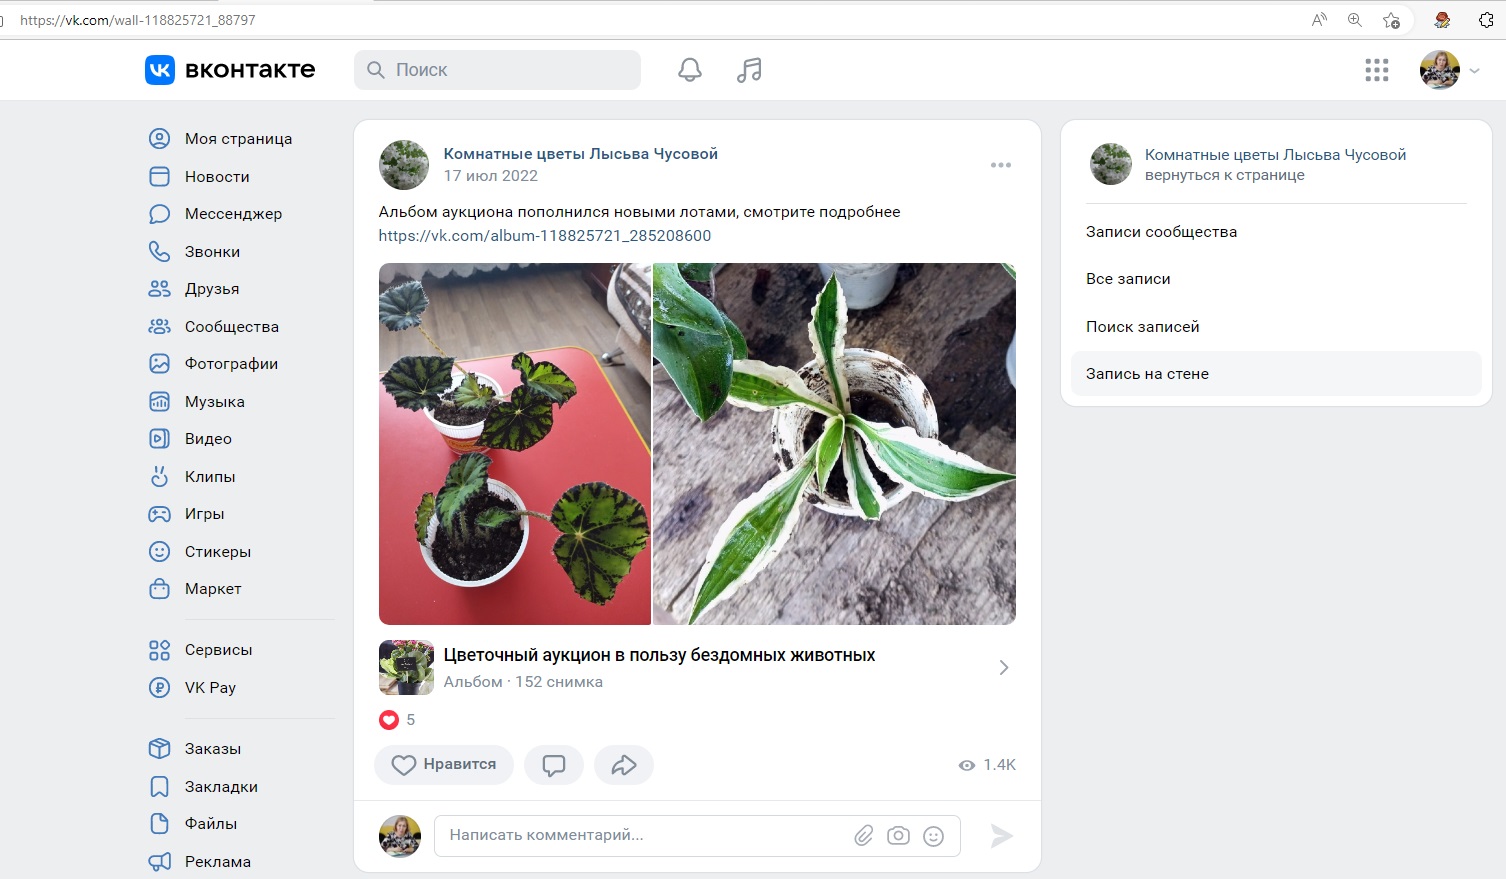1506x879 pixels.
Task: Click the Звонки phone icon
Action: coord(159,251)
